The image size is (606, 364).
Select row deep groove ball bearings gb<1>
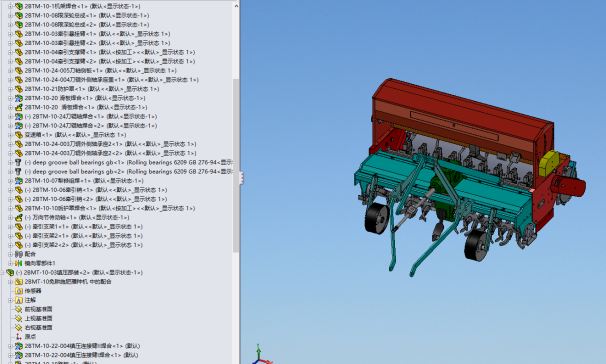pyautogui.click(x=128, y=162)
